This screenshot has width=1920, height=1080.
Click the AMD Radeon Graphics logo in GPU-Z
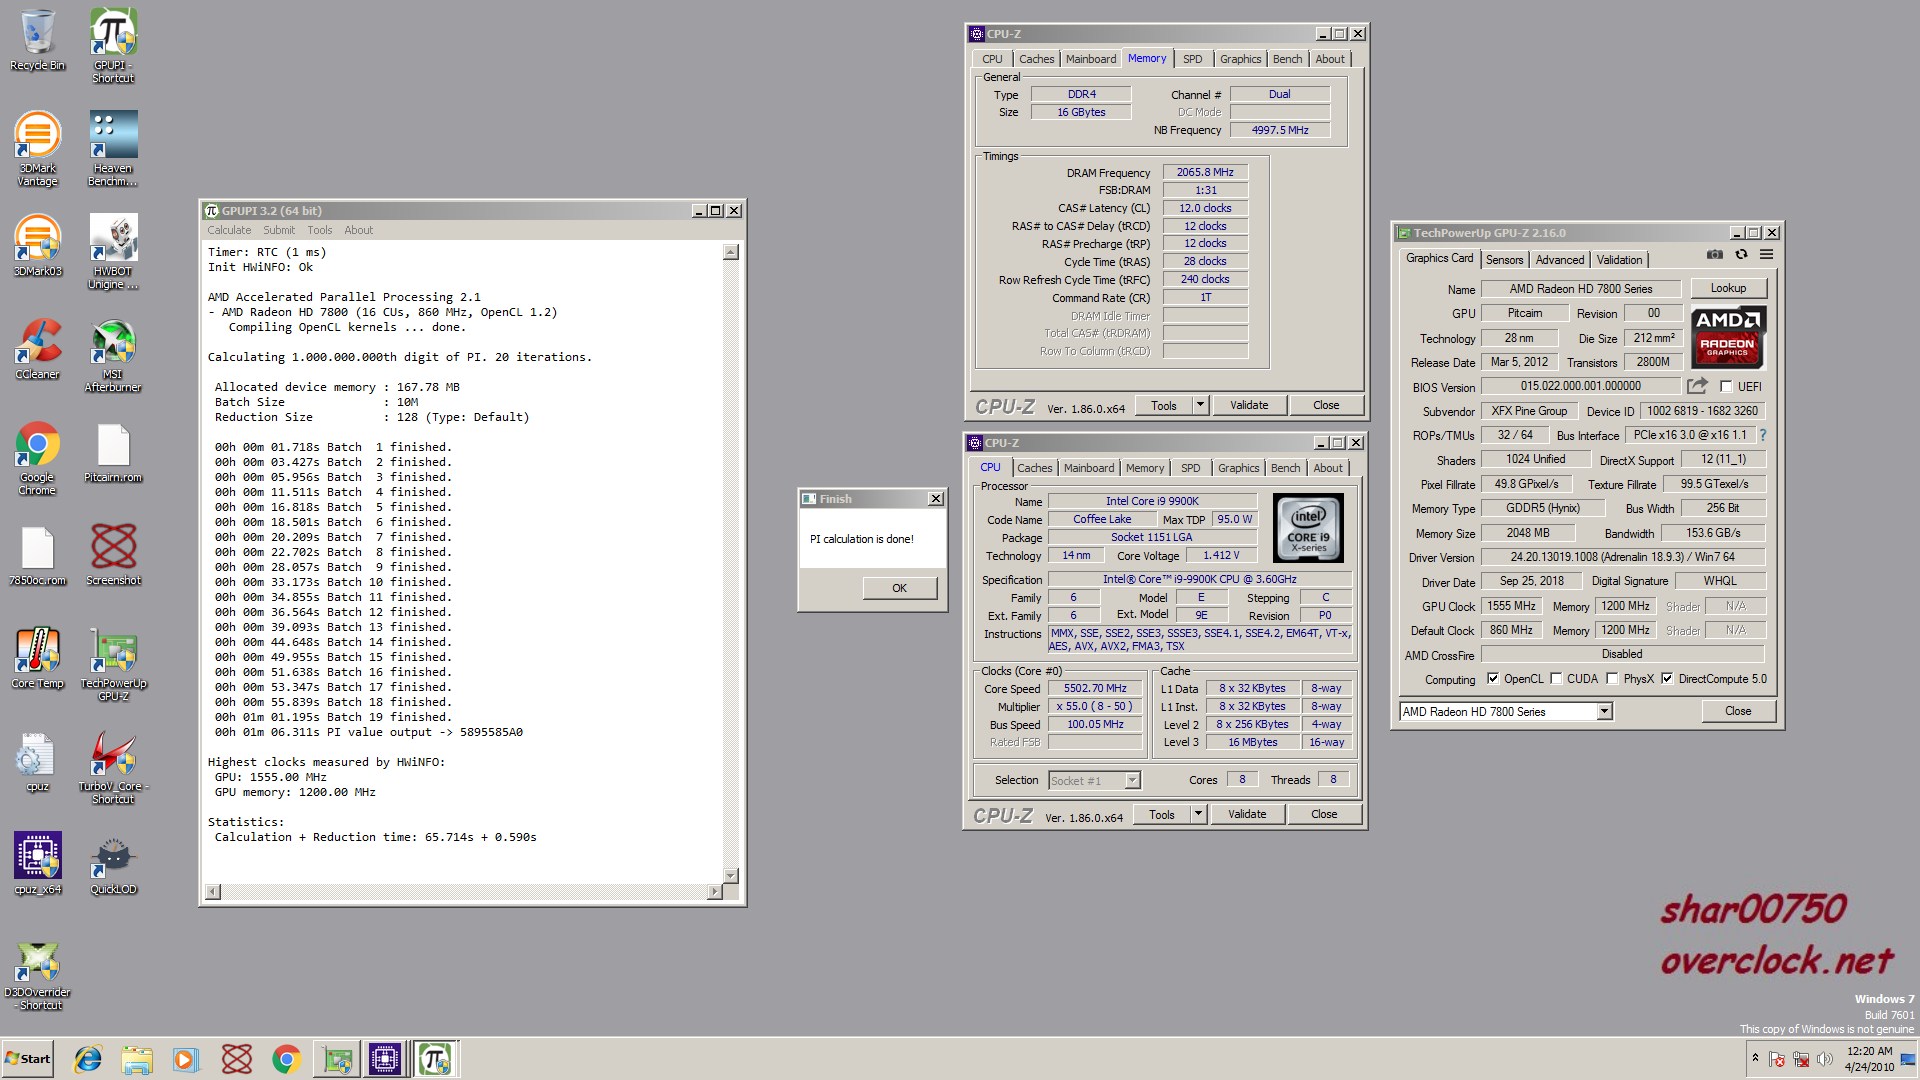pyautogui.click(x=1728, y=336)
